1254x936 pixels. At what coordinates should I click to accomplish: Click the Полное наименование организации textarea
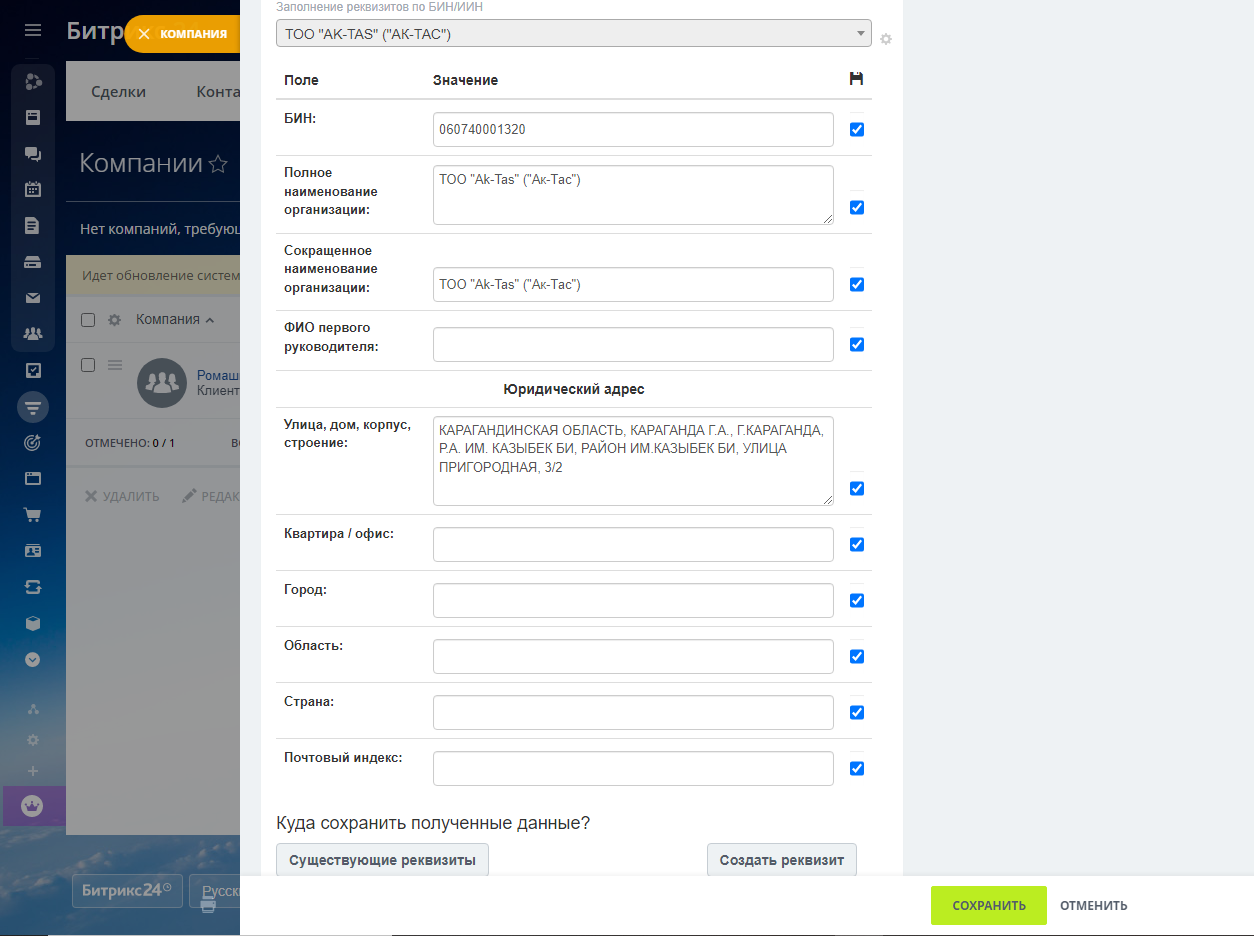[x=633, y=195]
